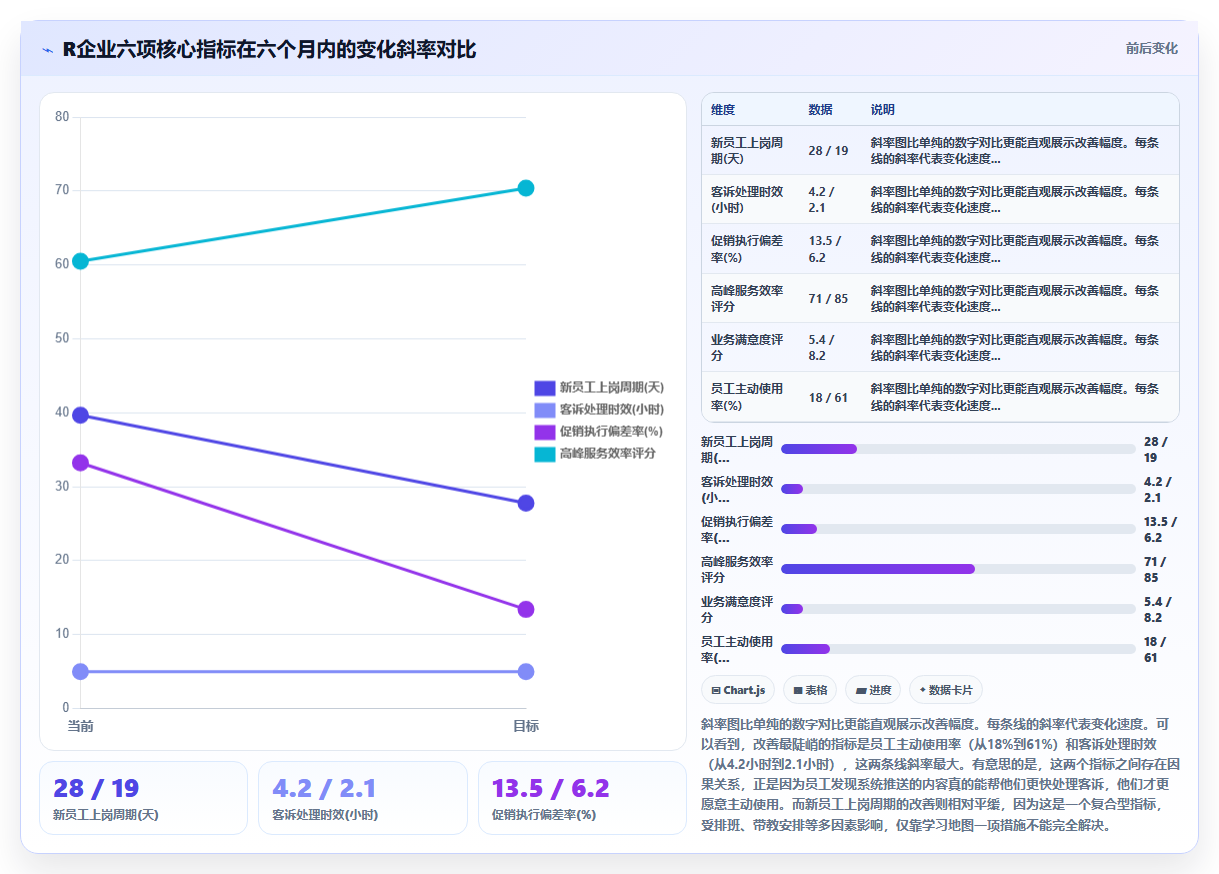
Task: Click the light blue line's 当前 point
Action: point(81,671)
